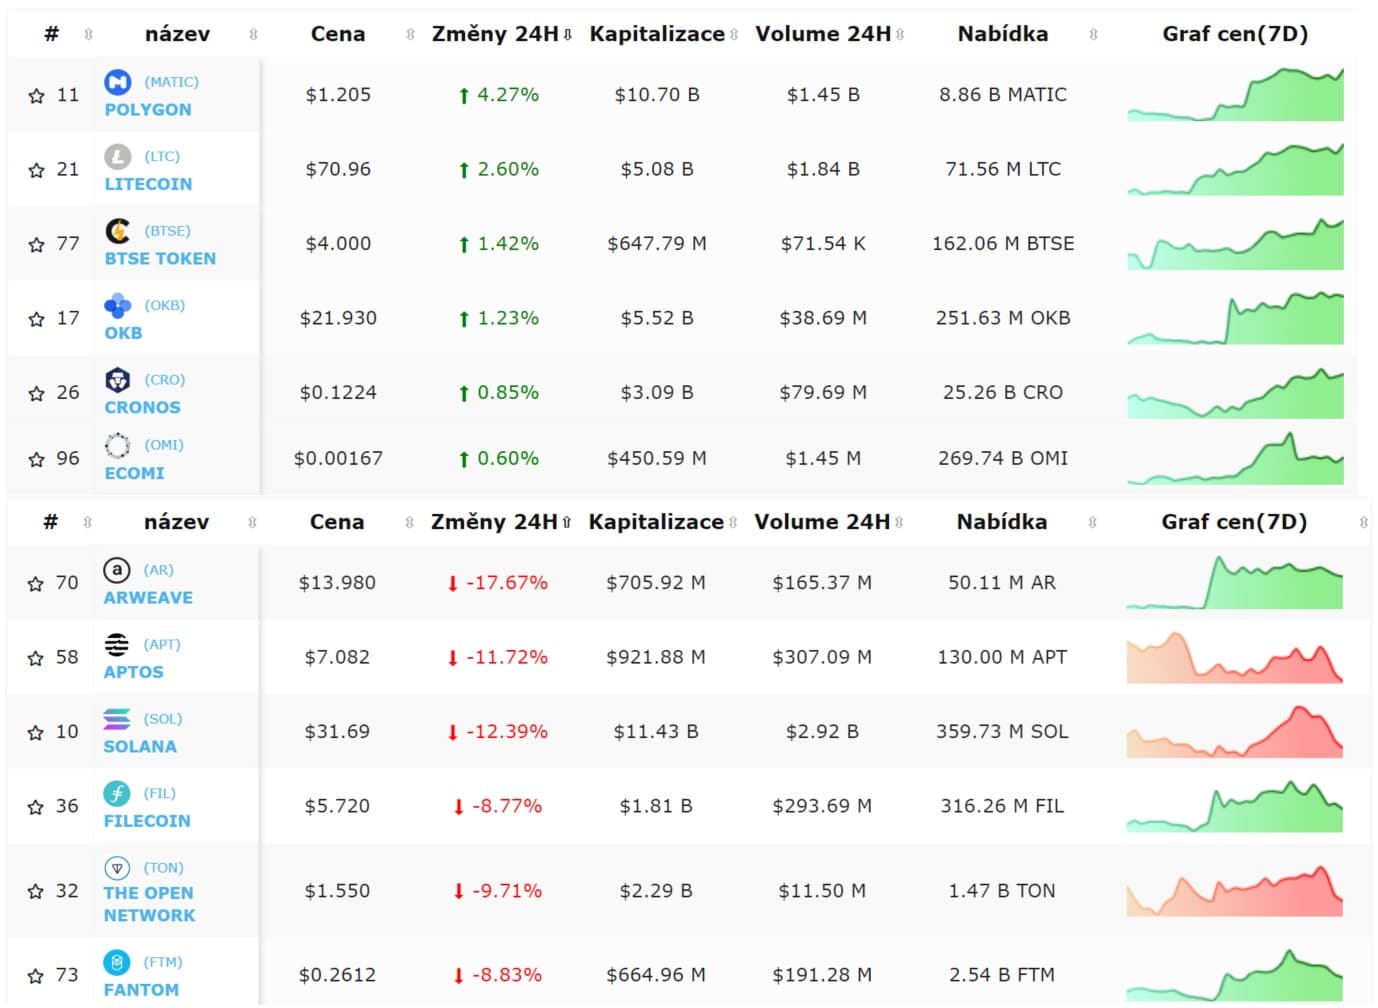Open Solana 7-day price chart
Screen dimensions: 1378x1008
[1234, 732]
